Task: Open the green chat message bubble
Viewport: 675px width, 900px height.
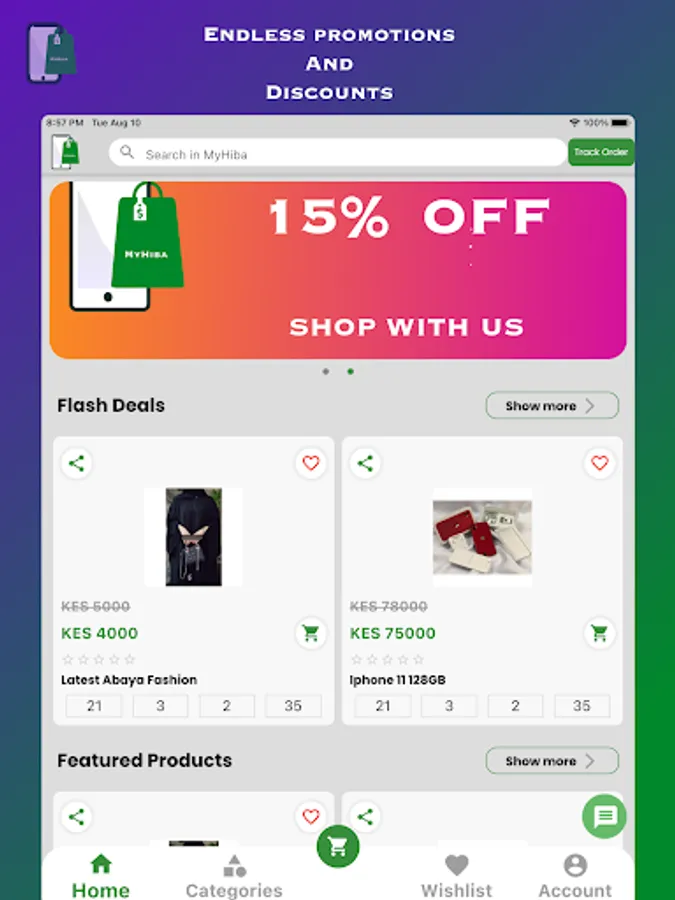Action: 605,816
